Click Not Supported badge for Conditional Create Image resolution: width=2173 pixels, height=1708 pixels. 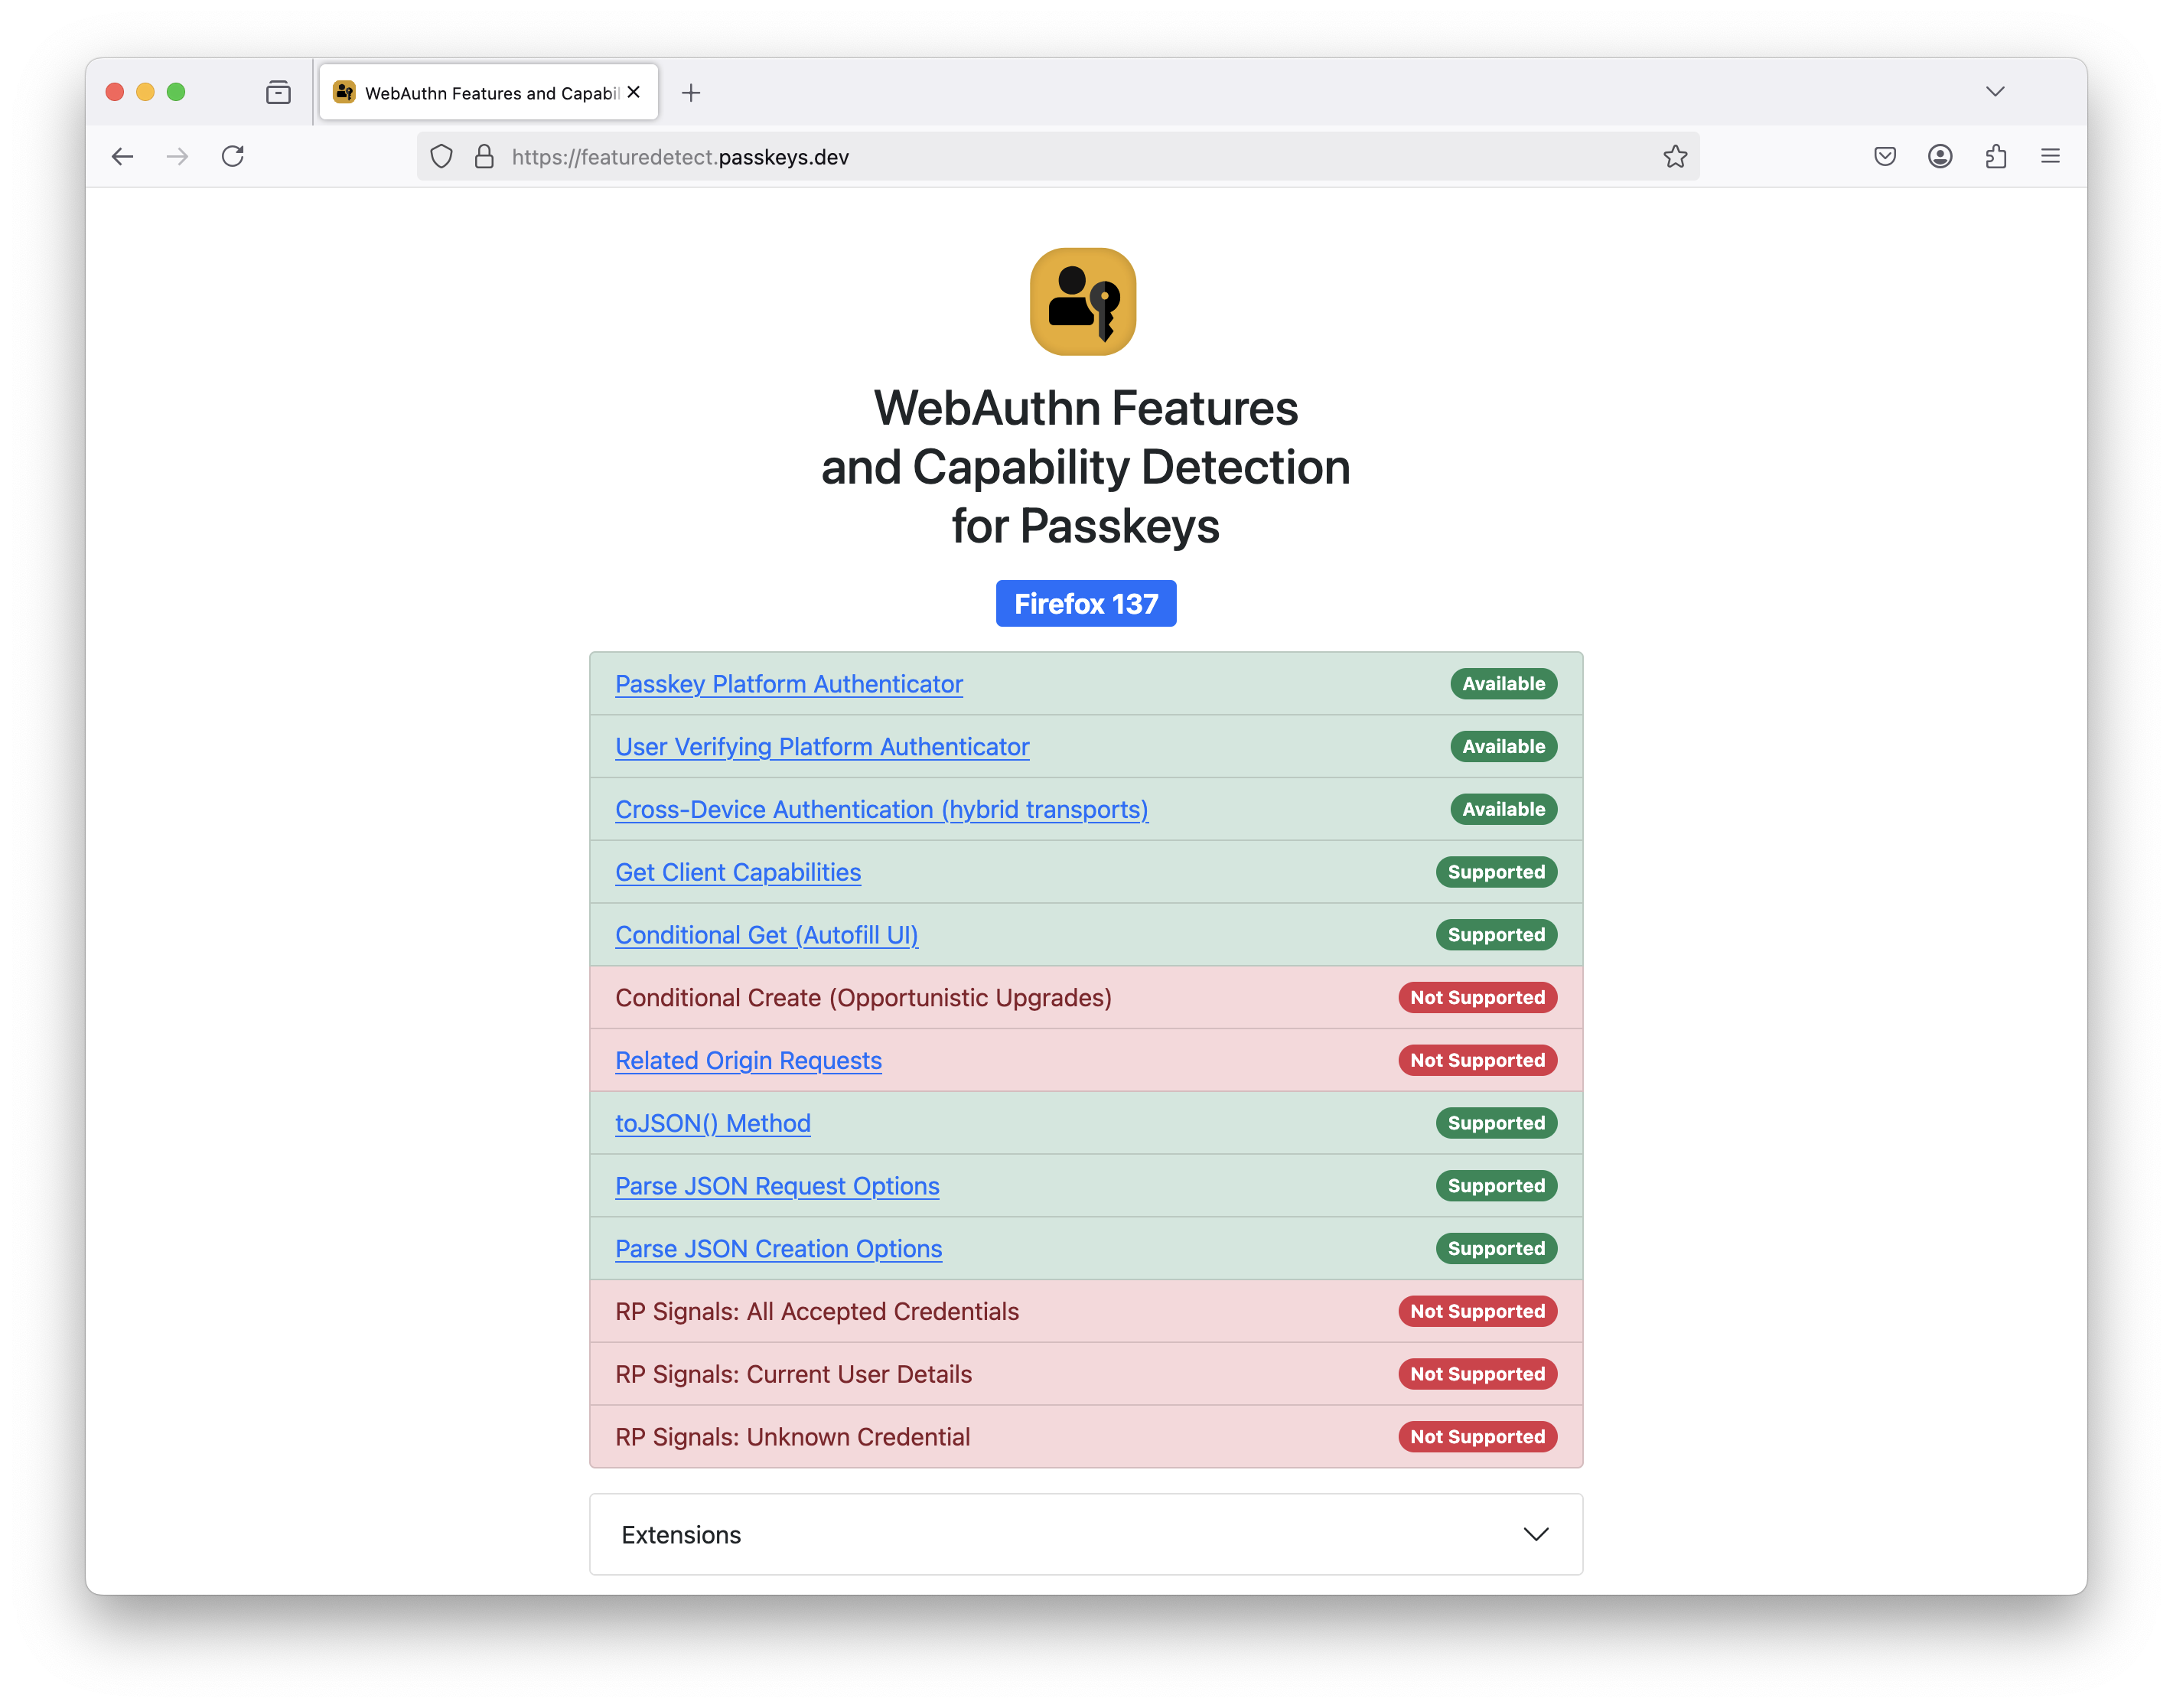1477,998
